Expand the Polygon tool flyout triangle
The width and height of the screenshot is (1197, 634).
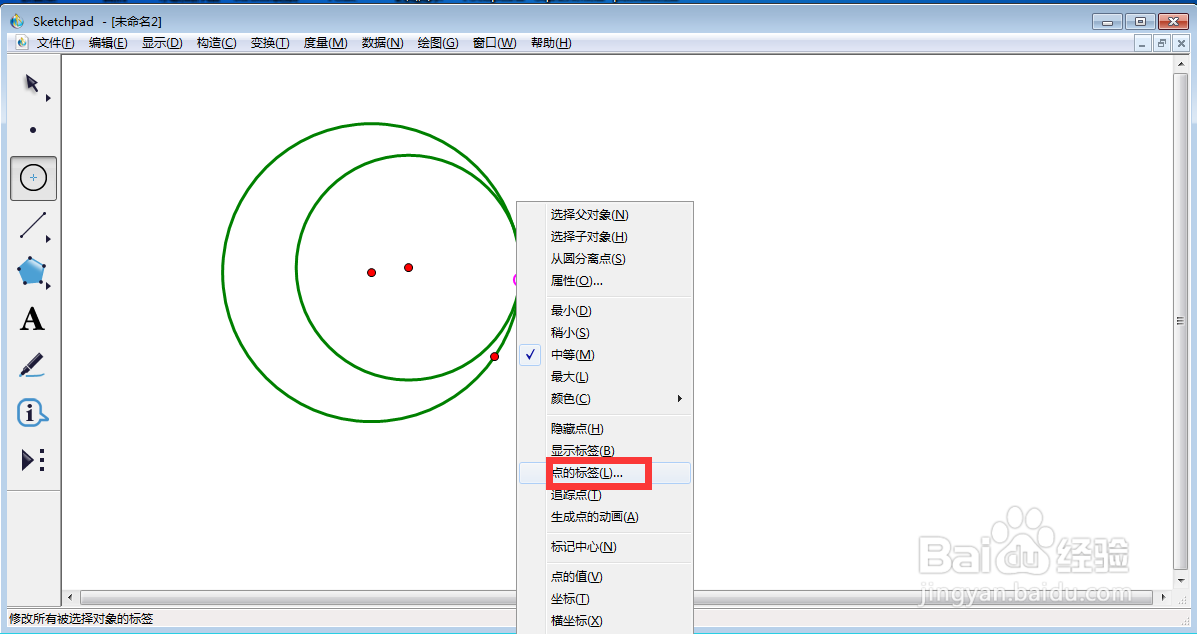(48, 287)
